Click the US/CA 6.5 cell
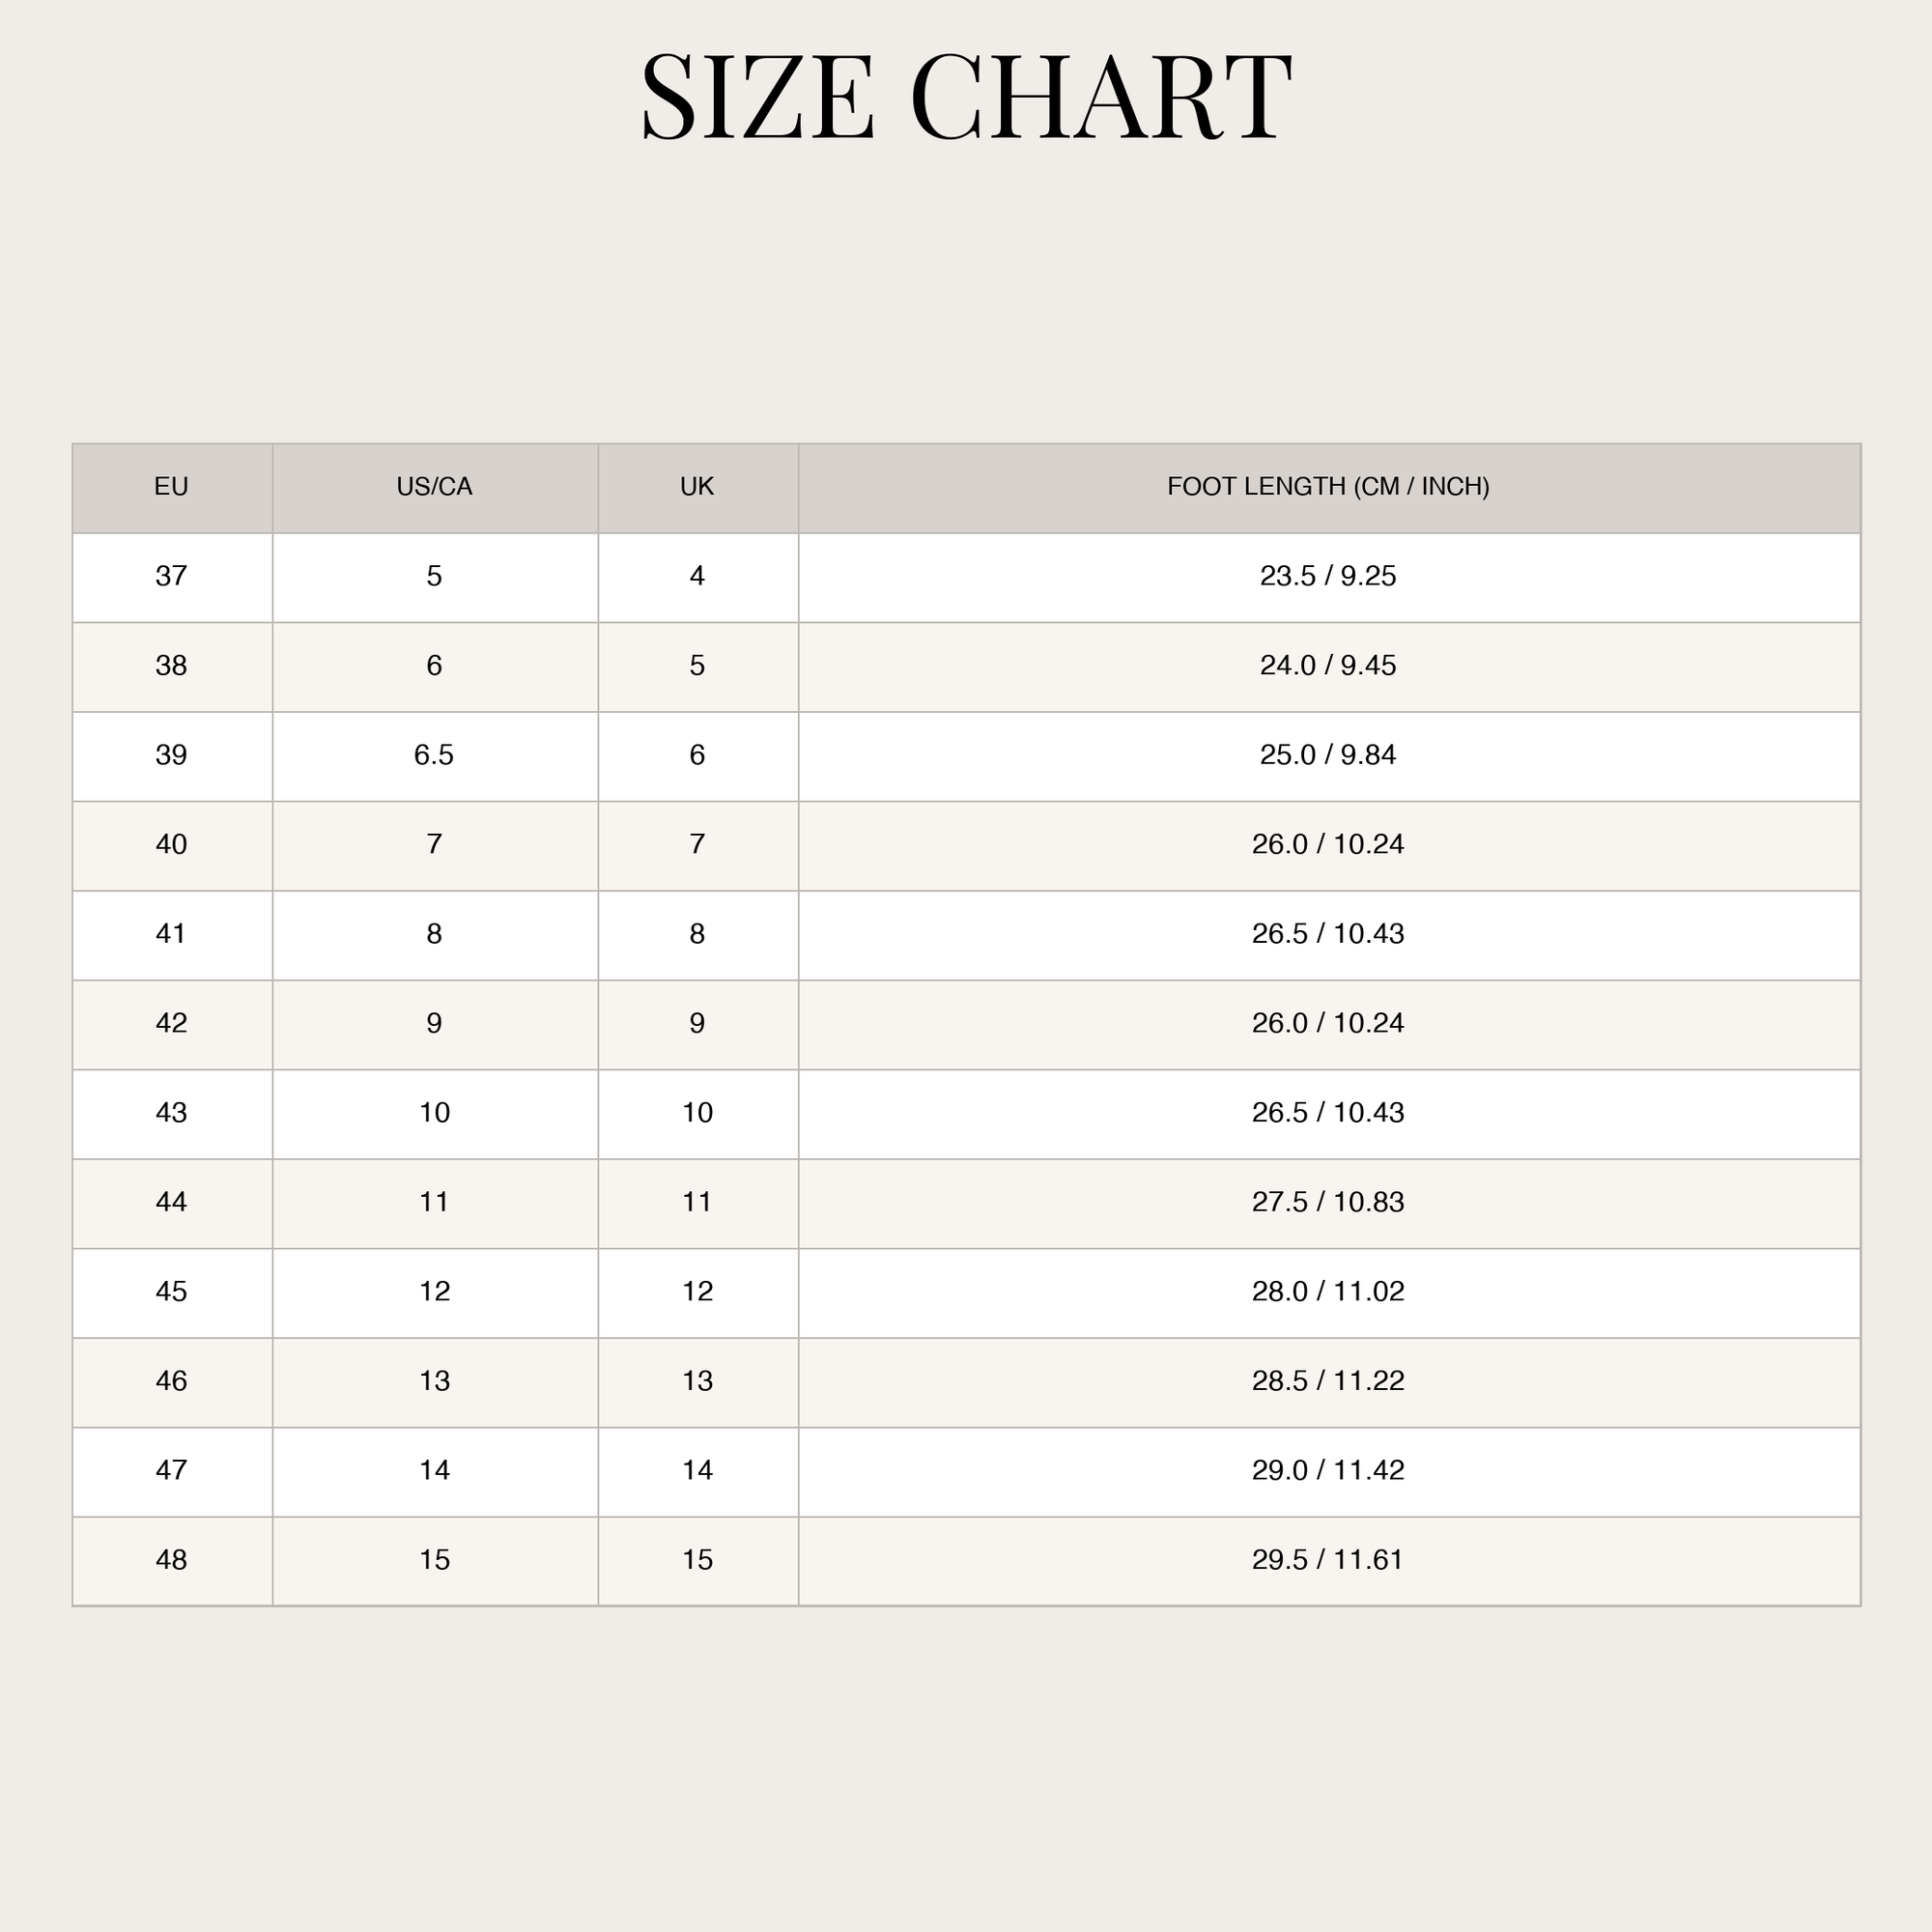Viewport: 1932px width, 1932px height. (435, 756)
